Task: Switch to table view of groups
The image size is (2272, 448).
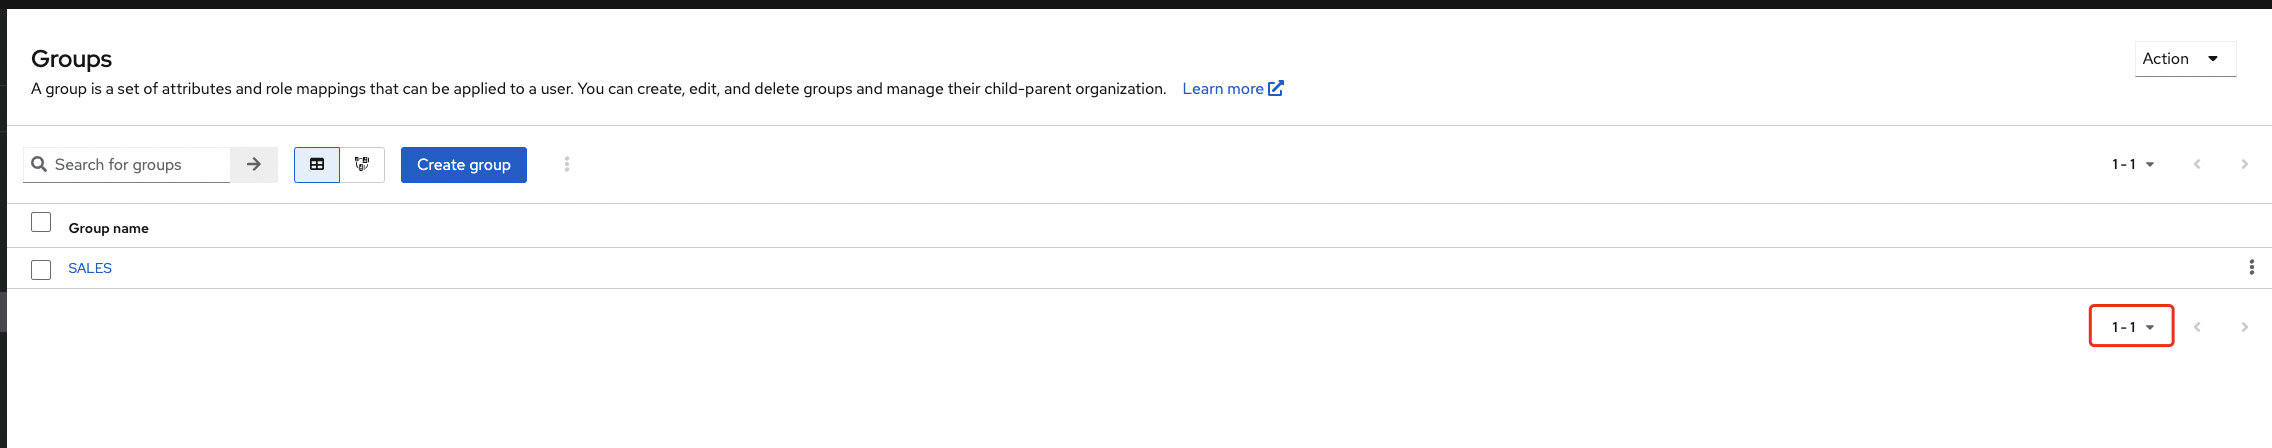Action: pyautogui.click(x=317, y=164)
